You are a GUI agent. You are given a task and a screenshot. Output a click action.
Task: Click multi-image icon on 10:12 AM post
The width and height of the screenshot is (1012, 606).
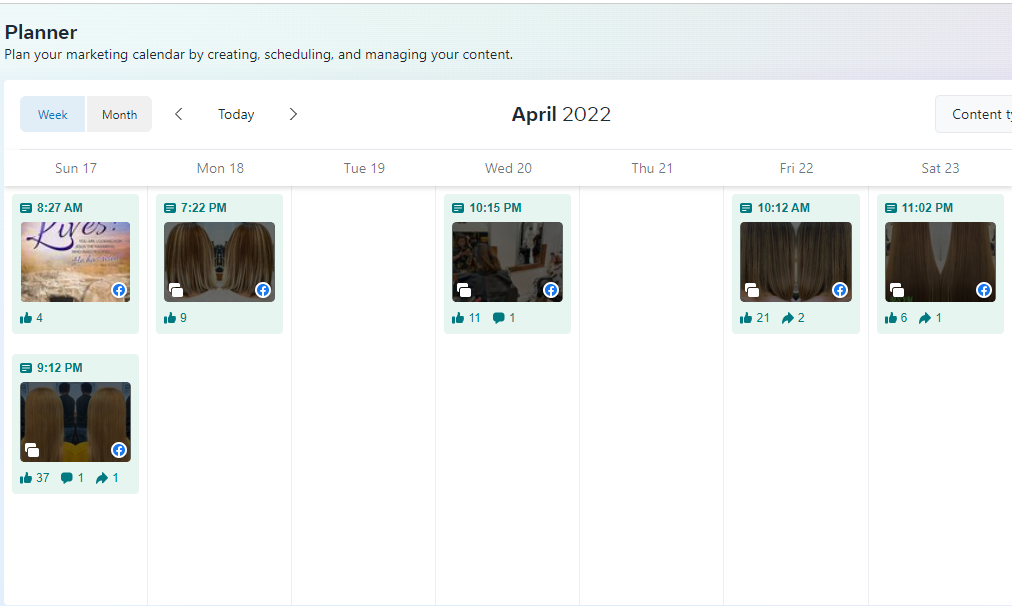(x=752, y=290)
